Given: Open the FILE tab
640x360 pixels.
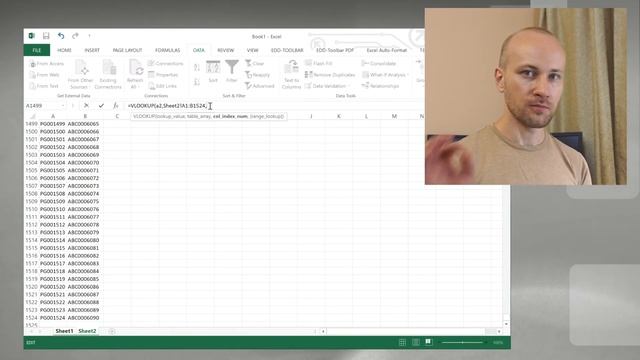Looking at the screenshot, I should point(37,50).
